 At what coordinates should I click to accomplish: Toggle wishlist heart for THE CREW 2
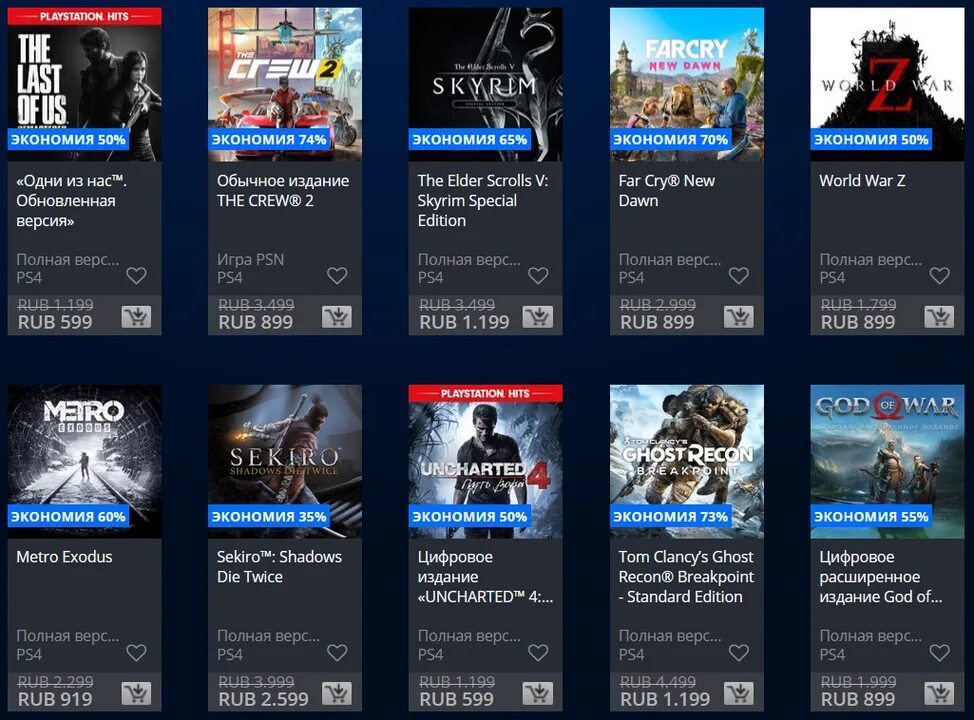(x=337, y=275)
